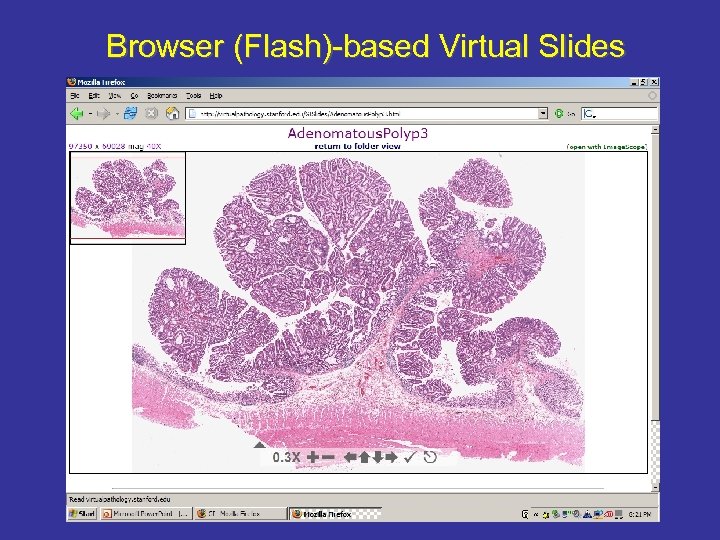Click the Windows Start button
Viewport: 720px width, 540px height.
(x=82, y=514)
